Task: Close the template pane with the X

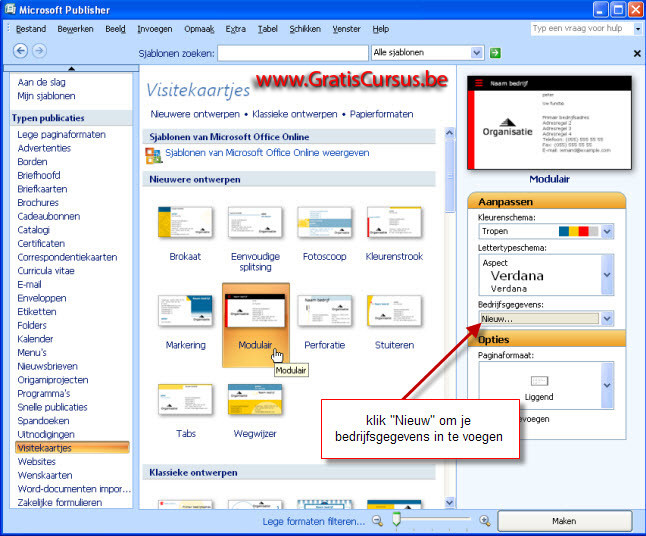Action: [637, 53]
